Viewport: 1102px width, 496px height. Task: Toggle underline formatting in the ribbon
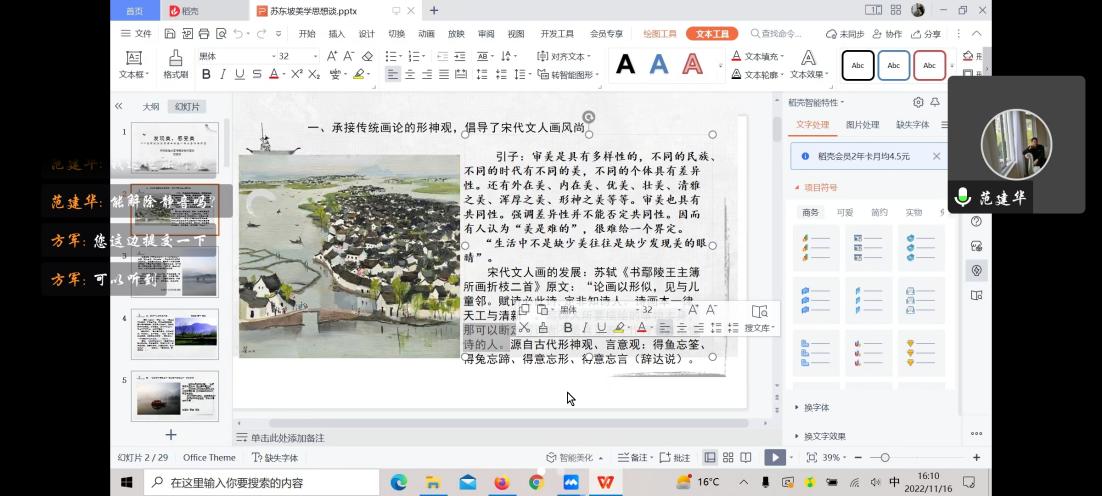(240, 74)
